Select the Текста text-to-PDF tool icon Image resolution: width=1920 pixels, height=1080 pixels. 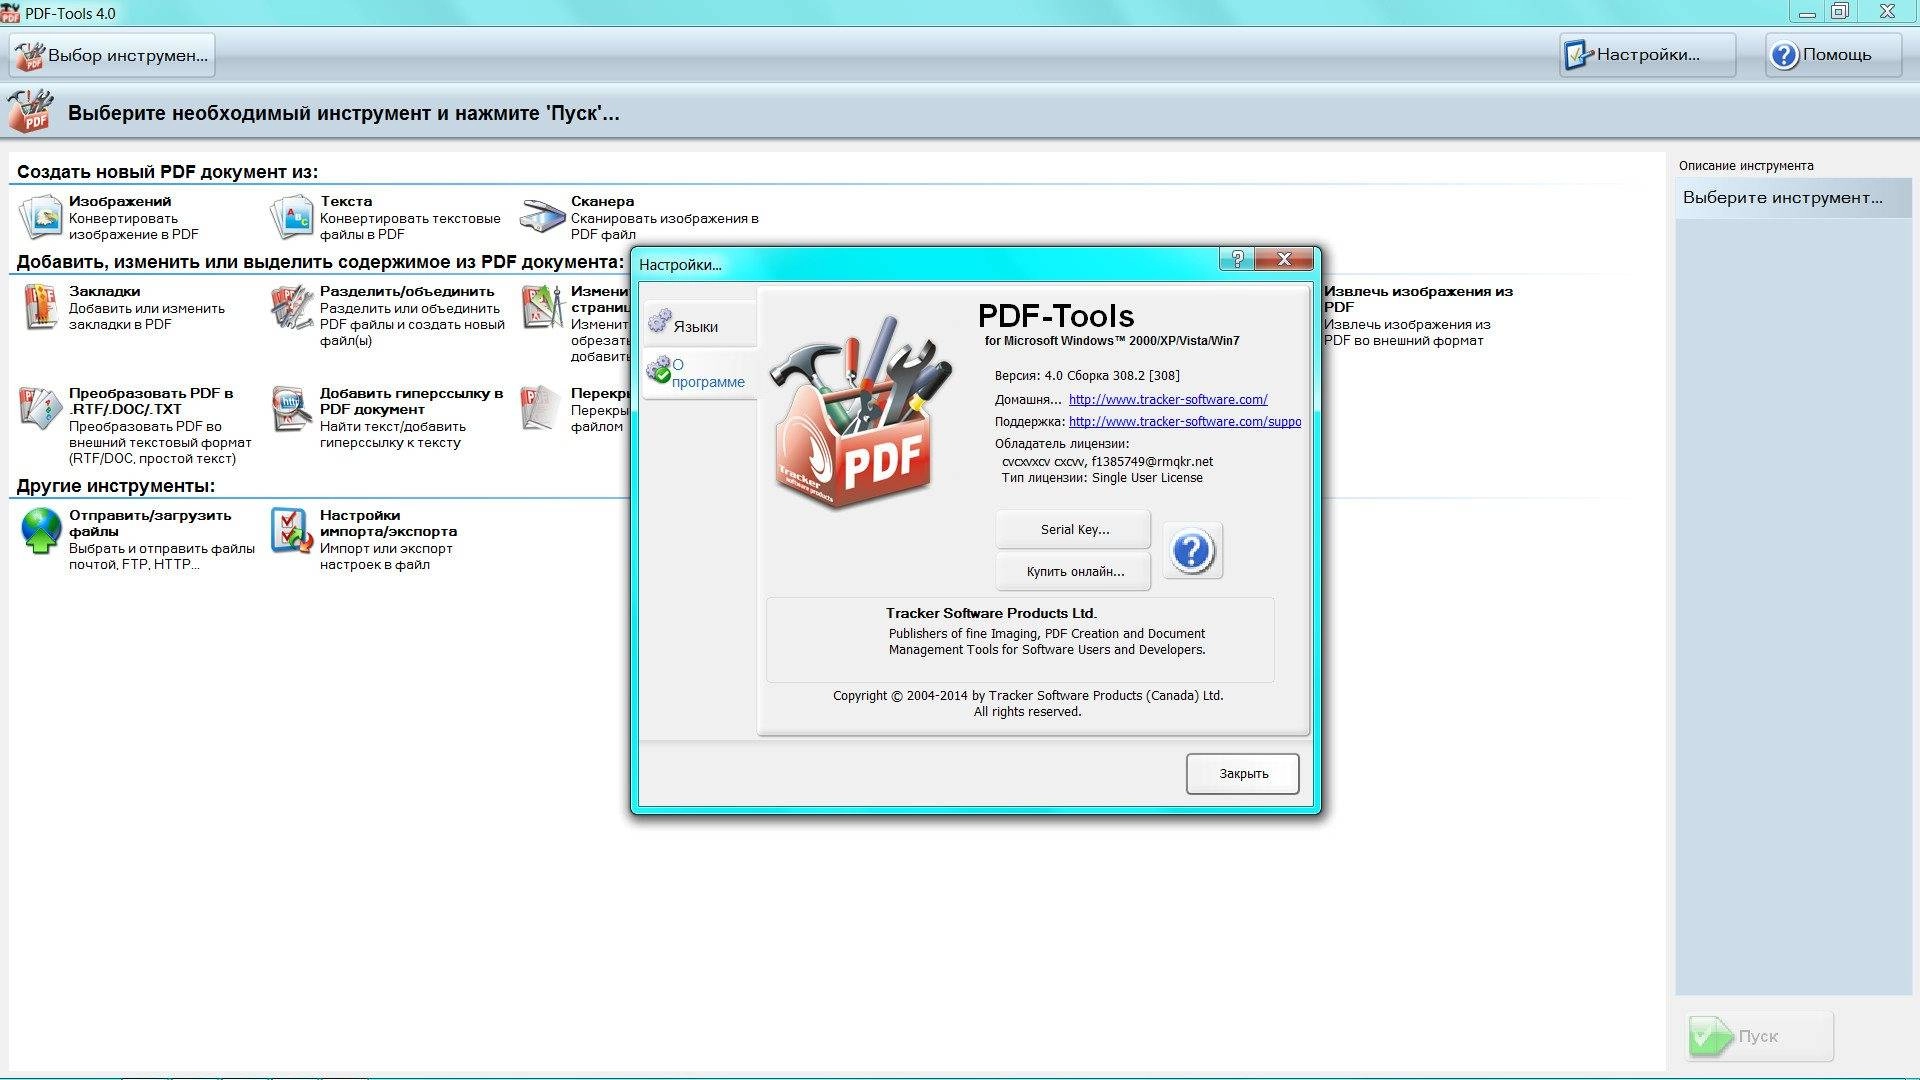click(x=291, y=217)
